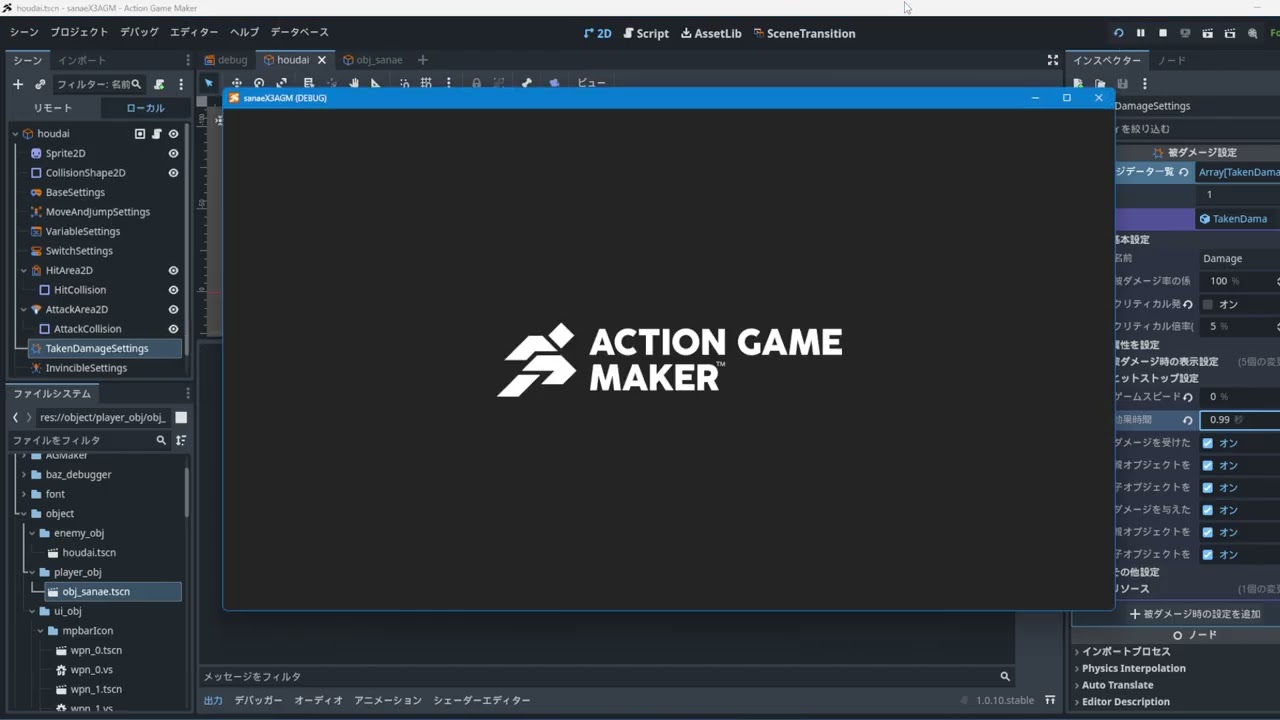Switch to the インポート dock tab
Screen dimensions: 1280x720
point(81,60)
